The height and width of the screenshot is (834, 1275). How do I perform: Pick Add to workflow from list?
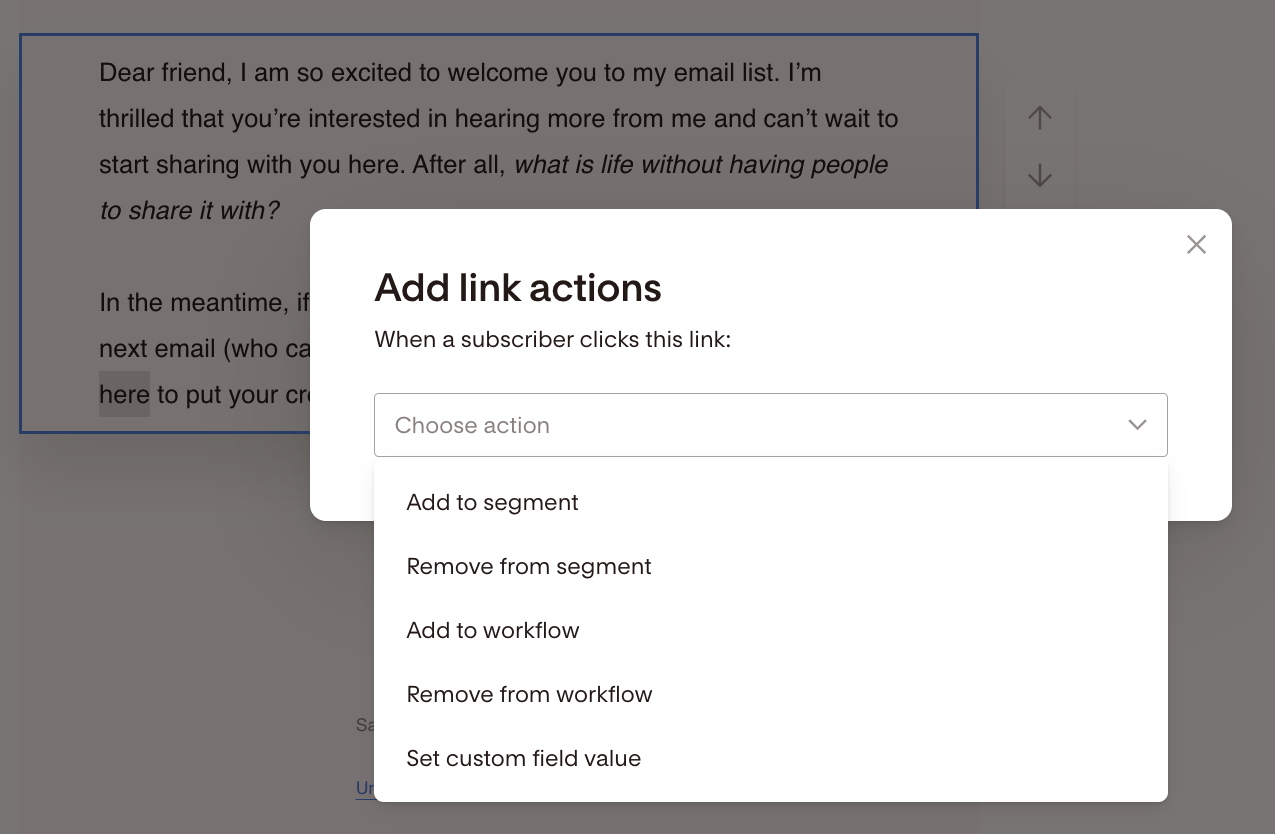771,630
